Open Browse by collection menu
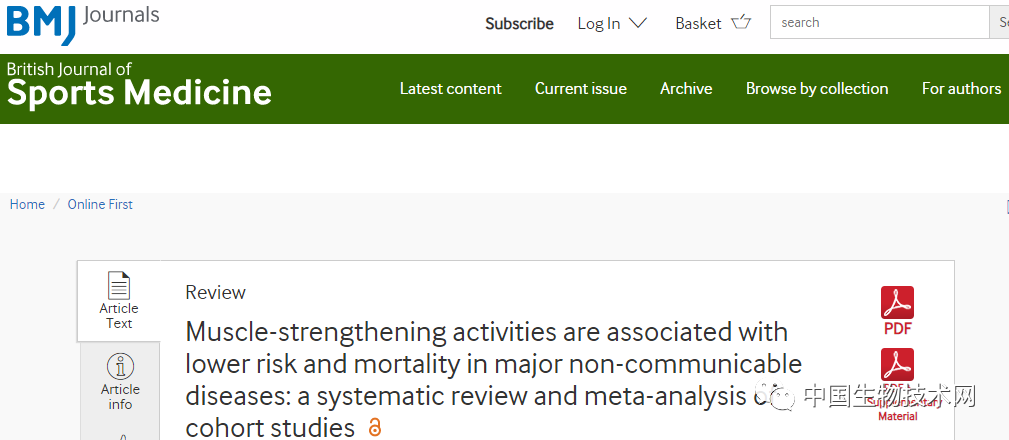The width and height of the screenshot is (1009, 440). coord(817,89)
